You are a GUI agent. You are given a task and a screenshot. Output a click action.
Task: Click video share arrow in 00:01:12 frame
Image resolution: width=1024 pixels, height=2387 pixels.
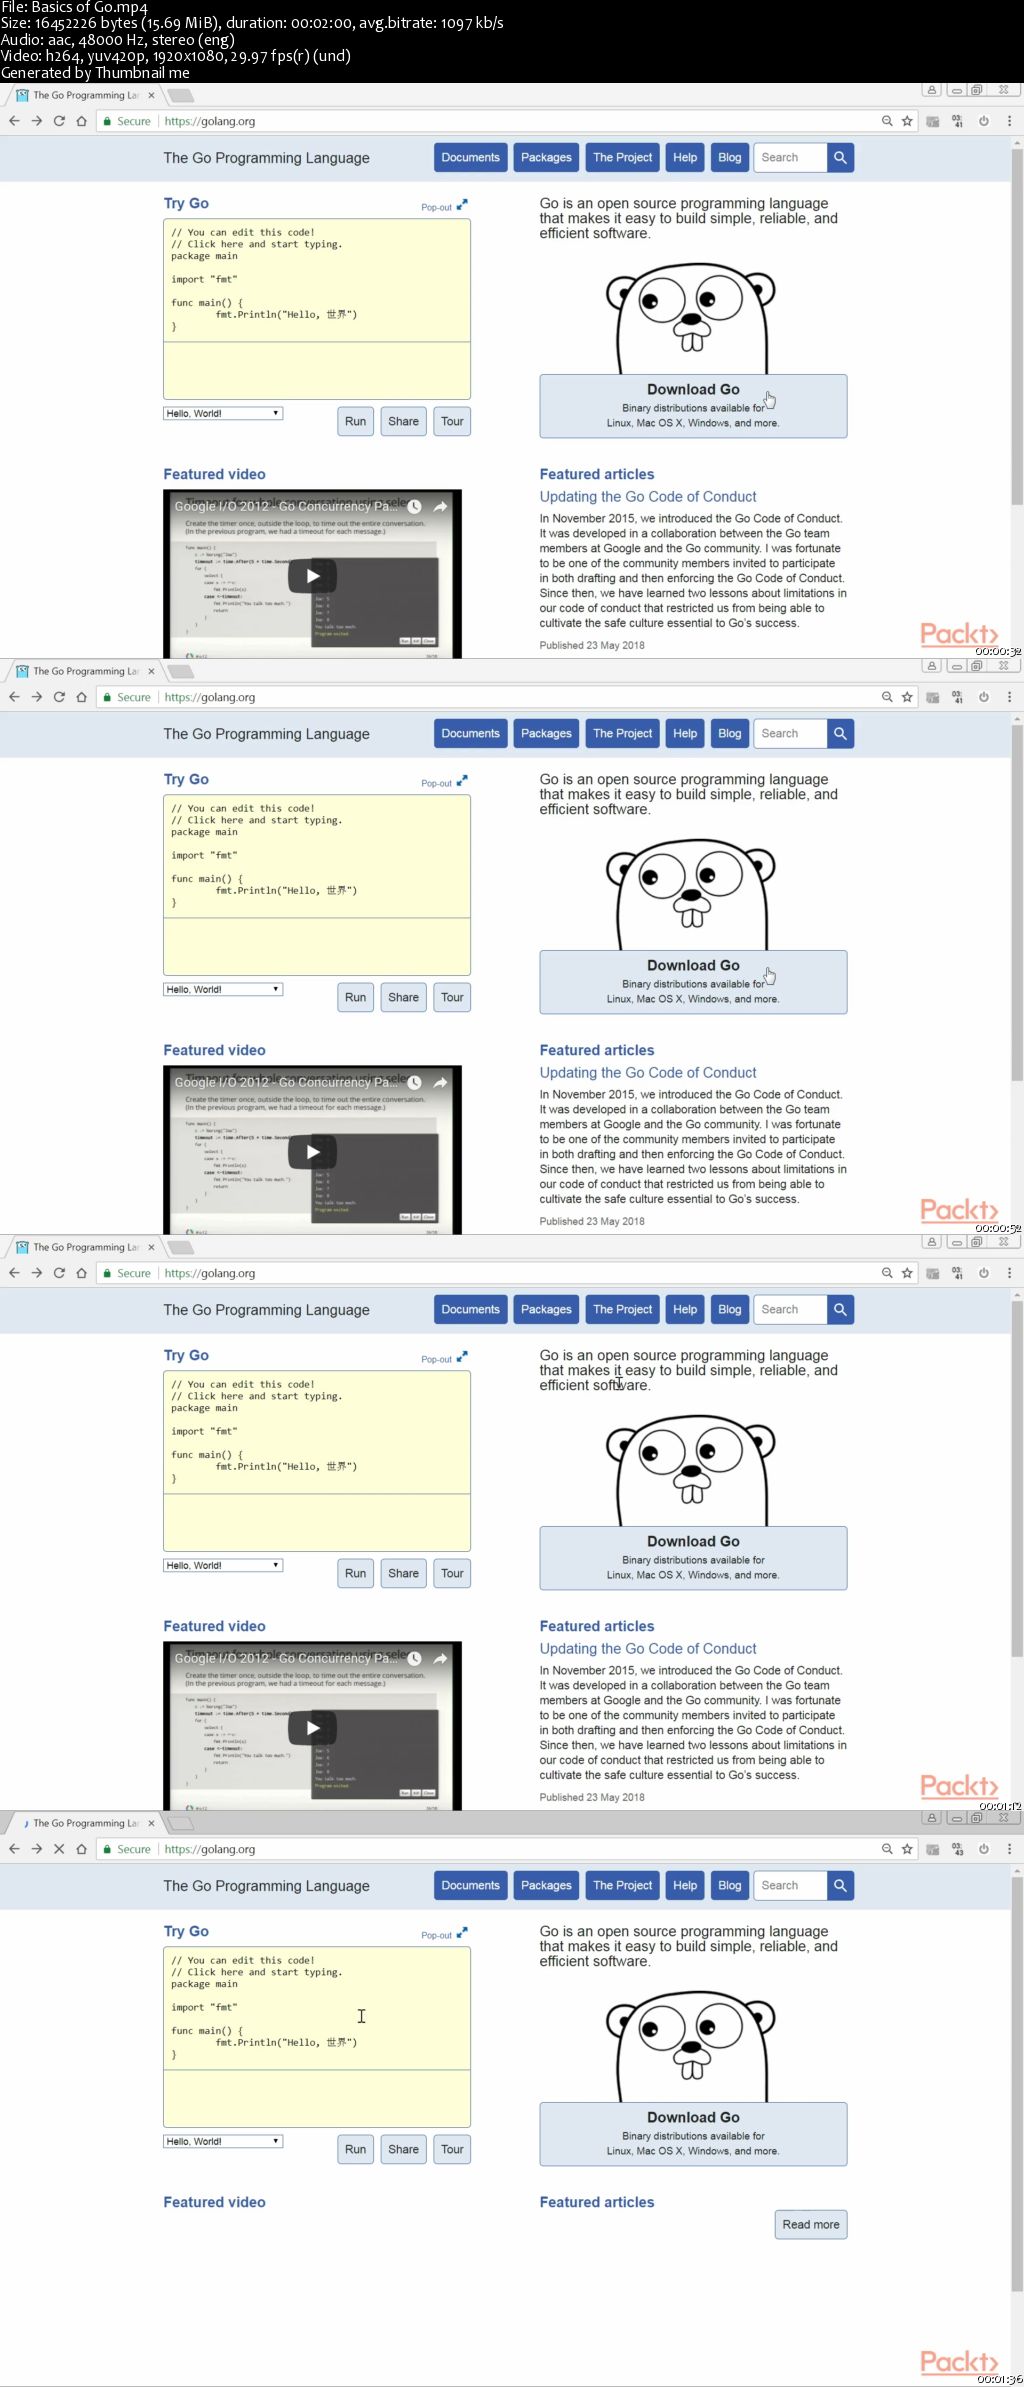(x=440, y=1659)
